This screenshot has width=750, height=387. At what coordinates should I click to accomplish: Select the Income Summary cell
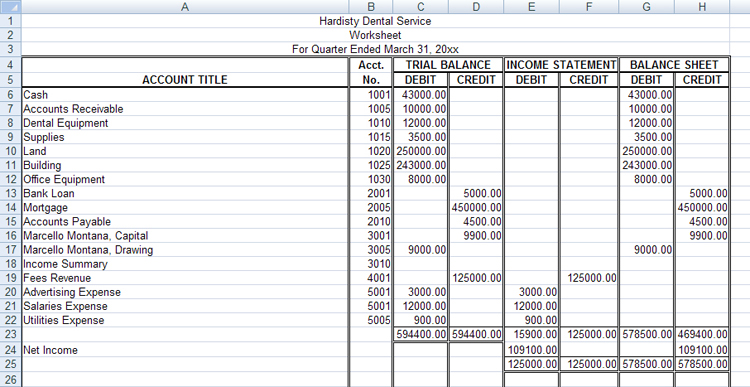point(185,264)
